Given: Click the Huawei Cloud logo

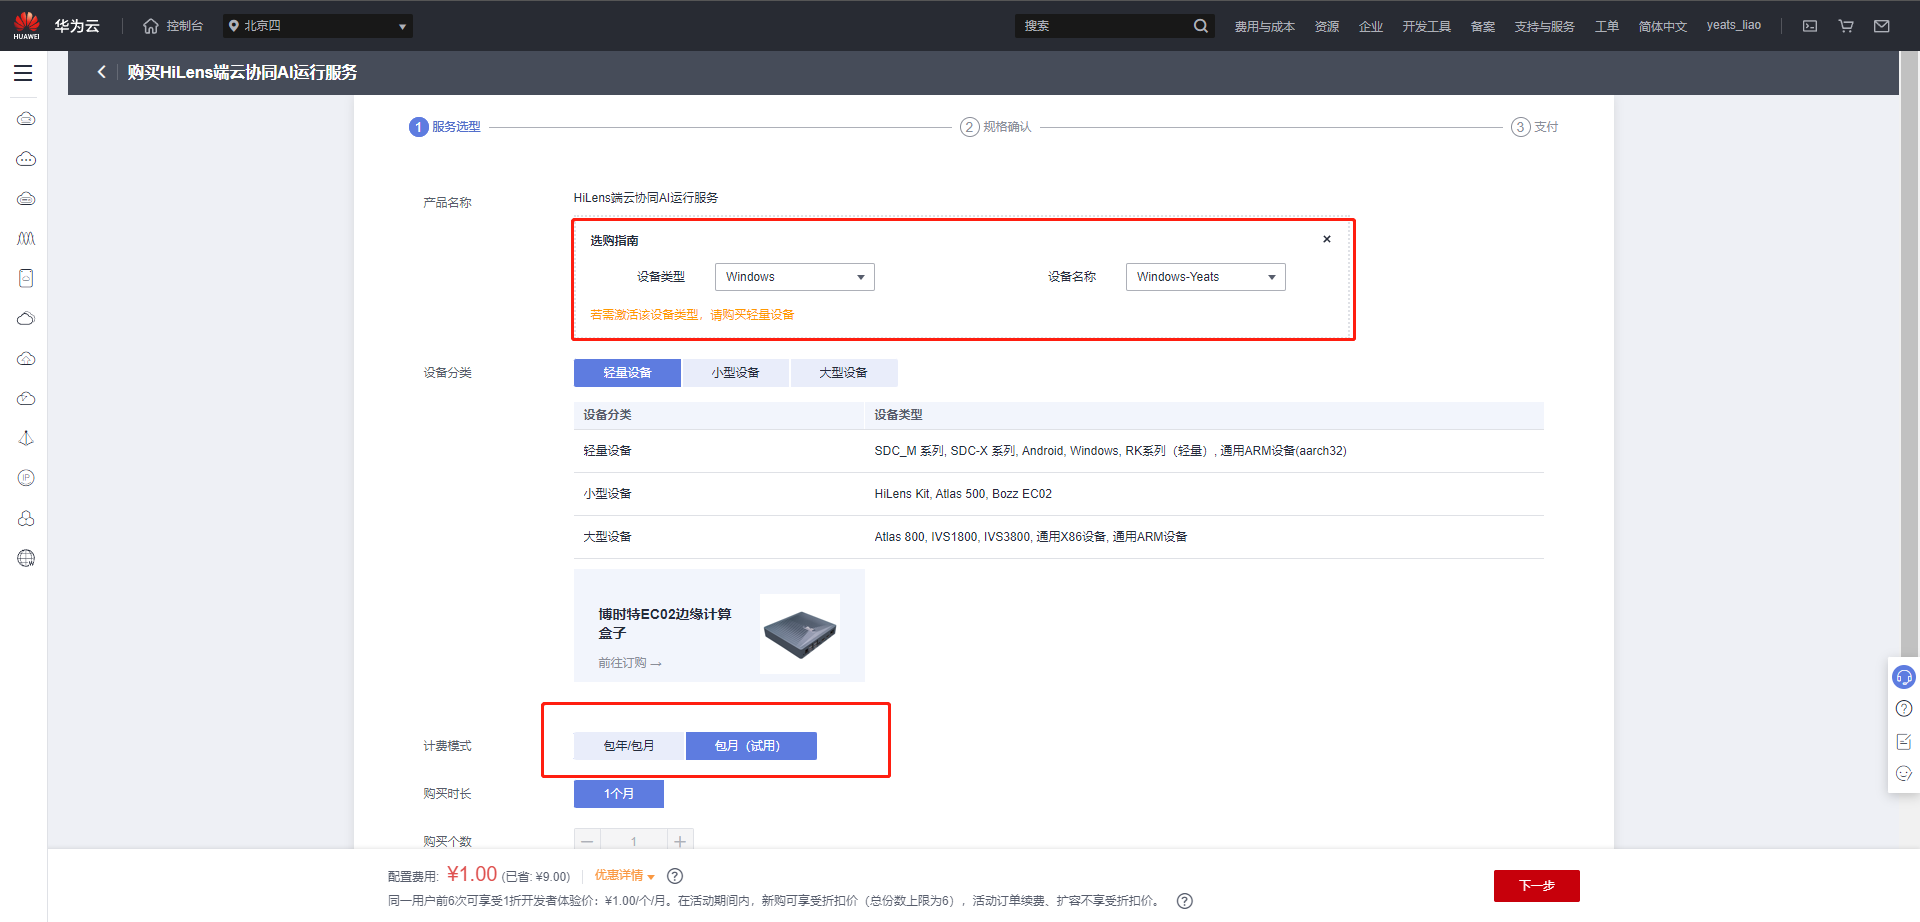Looking at the screenshot, I should click(x=56, y=25).
